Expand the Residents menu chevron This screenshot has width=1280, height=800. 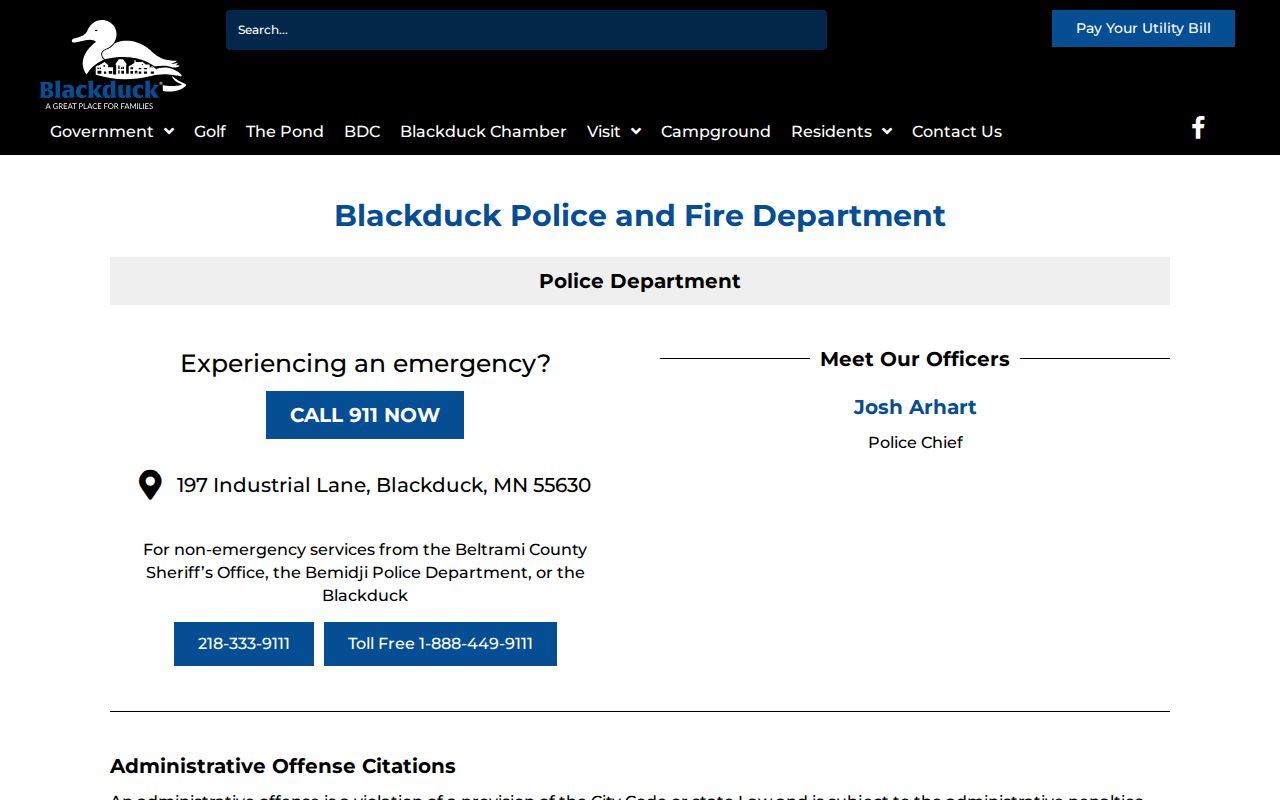pyautogui.click(x=886, y=131)
